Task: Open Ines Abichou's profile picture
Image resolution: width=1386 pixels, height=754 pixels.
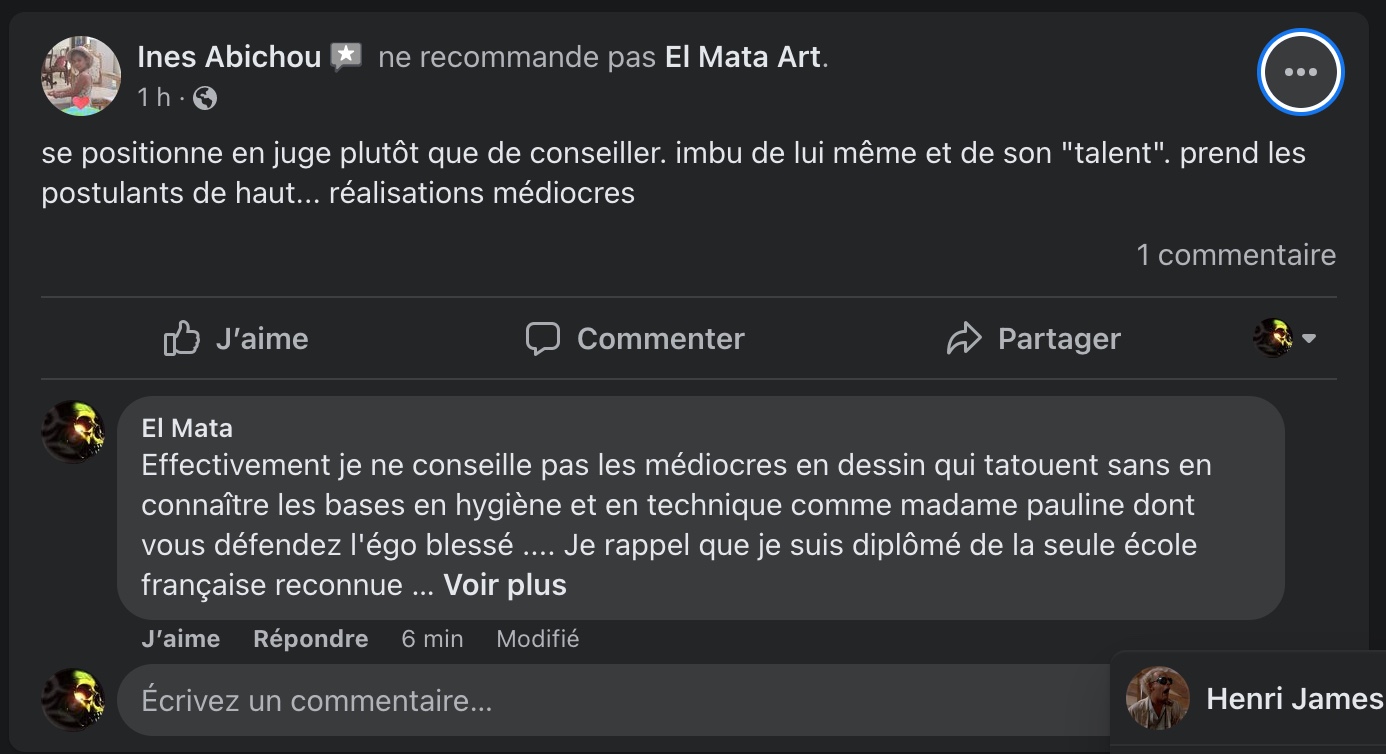Action: [x=80, y=76]
